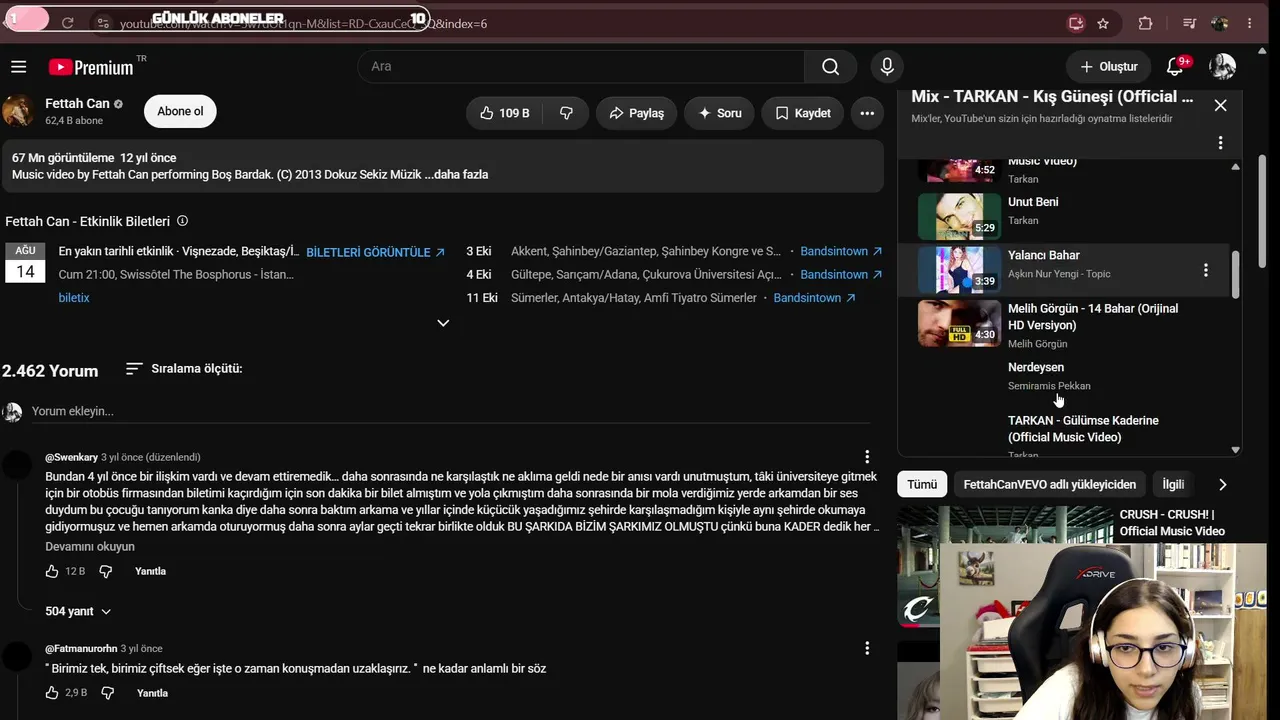Expand the event tickets list chevron
Viewport: 1280px width, 720px height.
coord(443,323)
